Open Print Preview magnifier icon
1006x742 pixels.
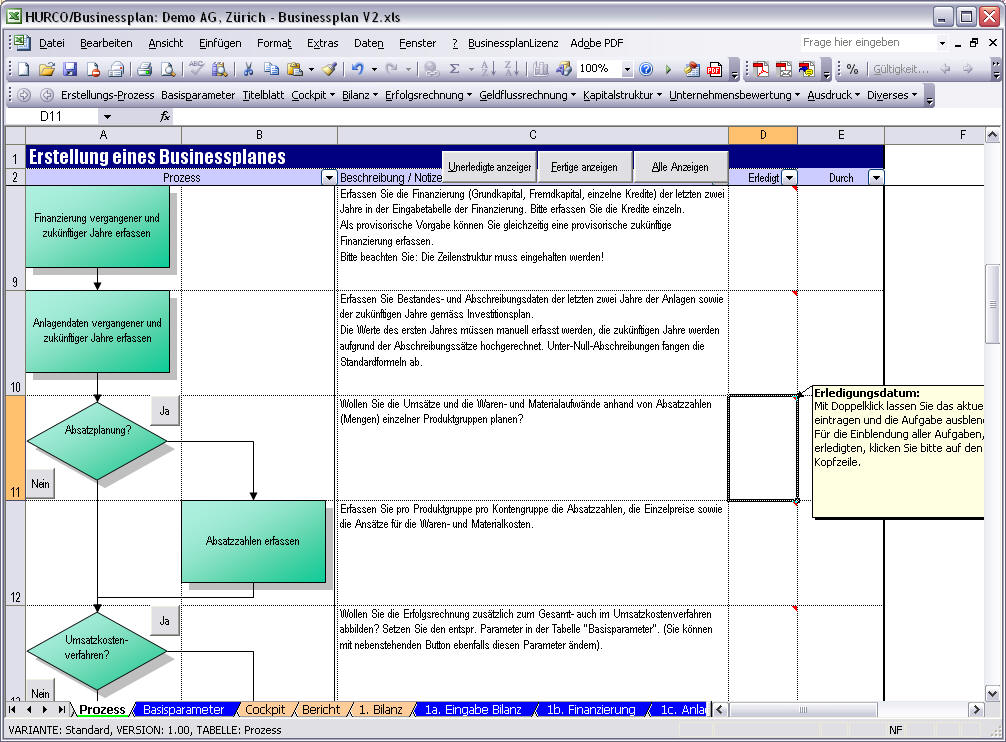[x=168, y=69]
